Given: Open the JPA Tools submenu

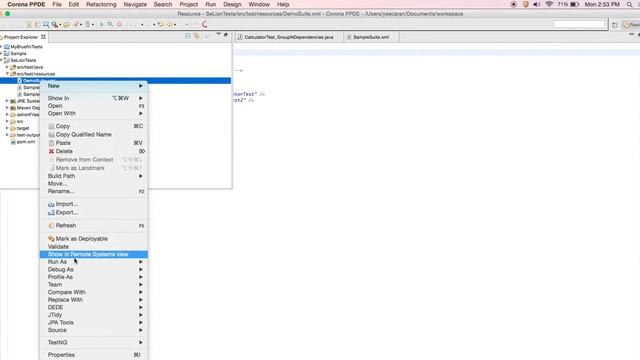Looking at the screenshot, I should coord(94,322).
